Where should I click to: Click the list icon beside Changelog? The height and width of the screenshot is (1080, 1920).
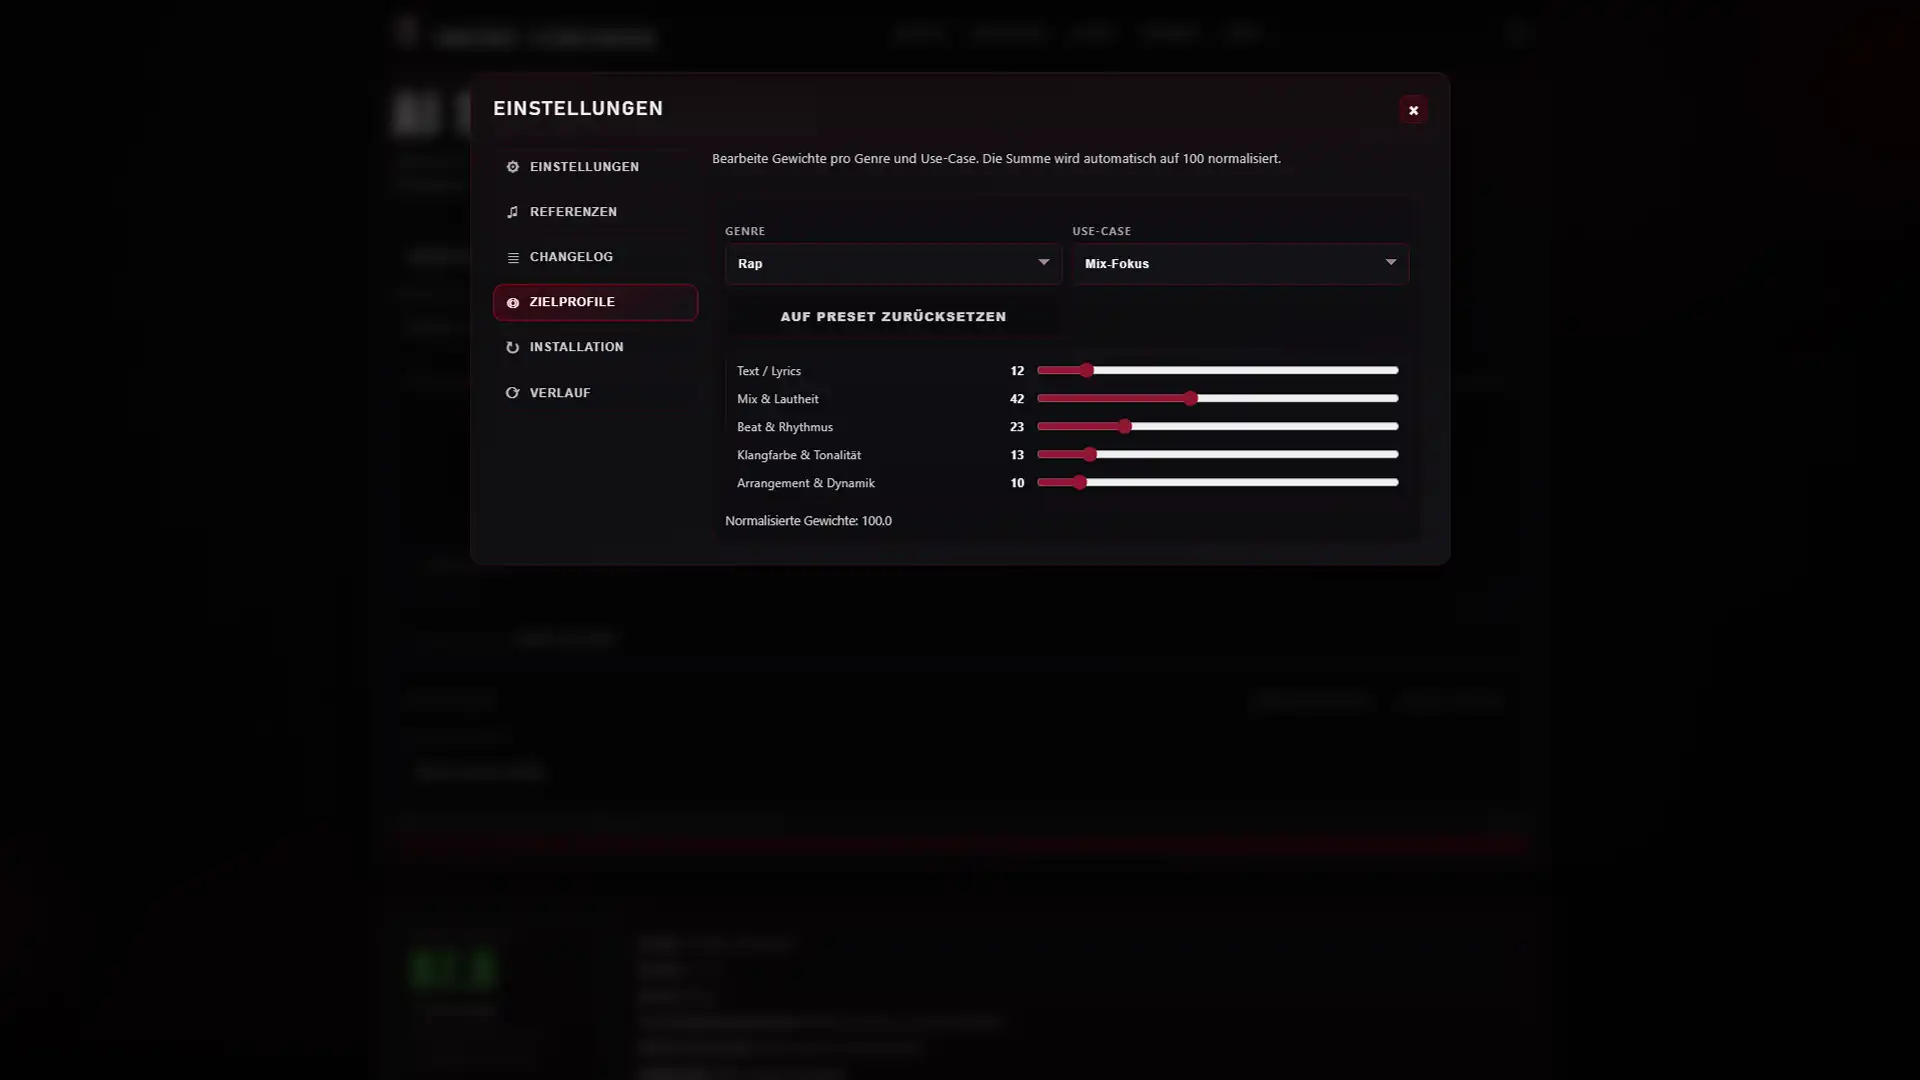pos(513,258)
